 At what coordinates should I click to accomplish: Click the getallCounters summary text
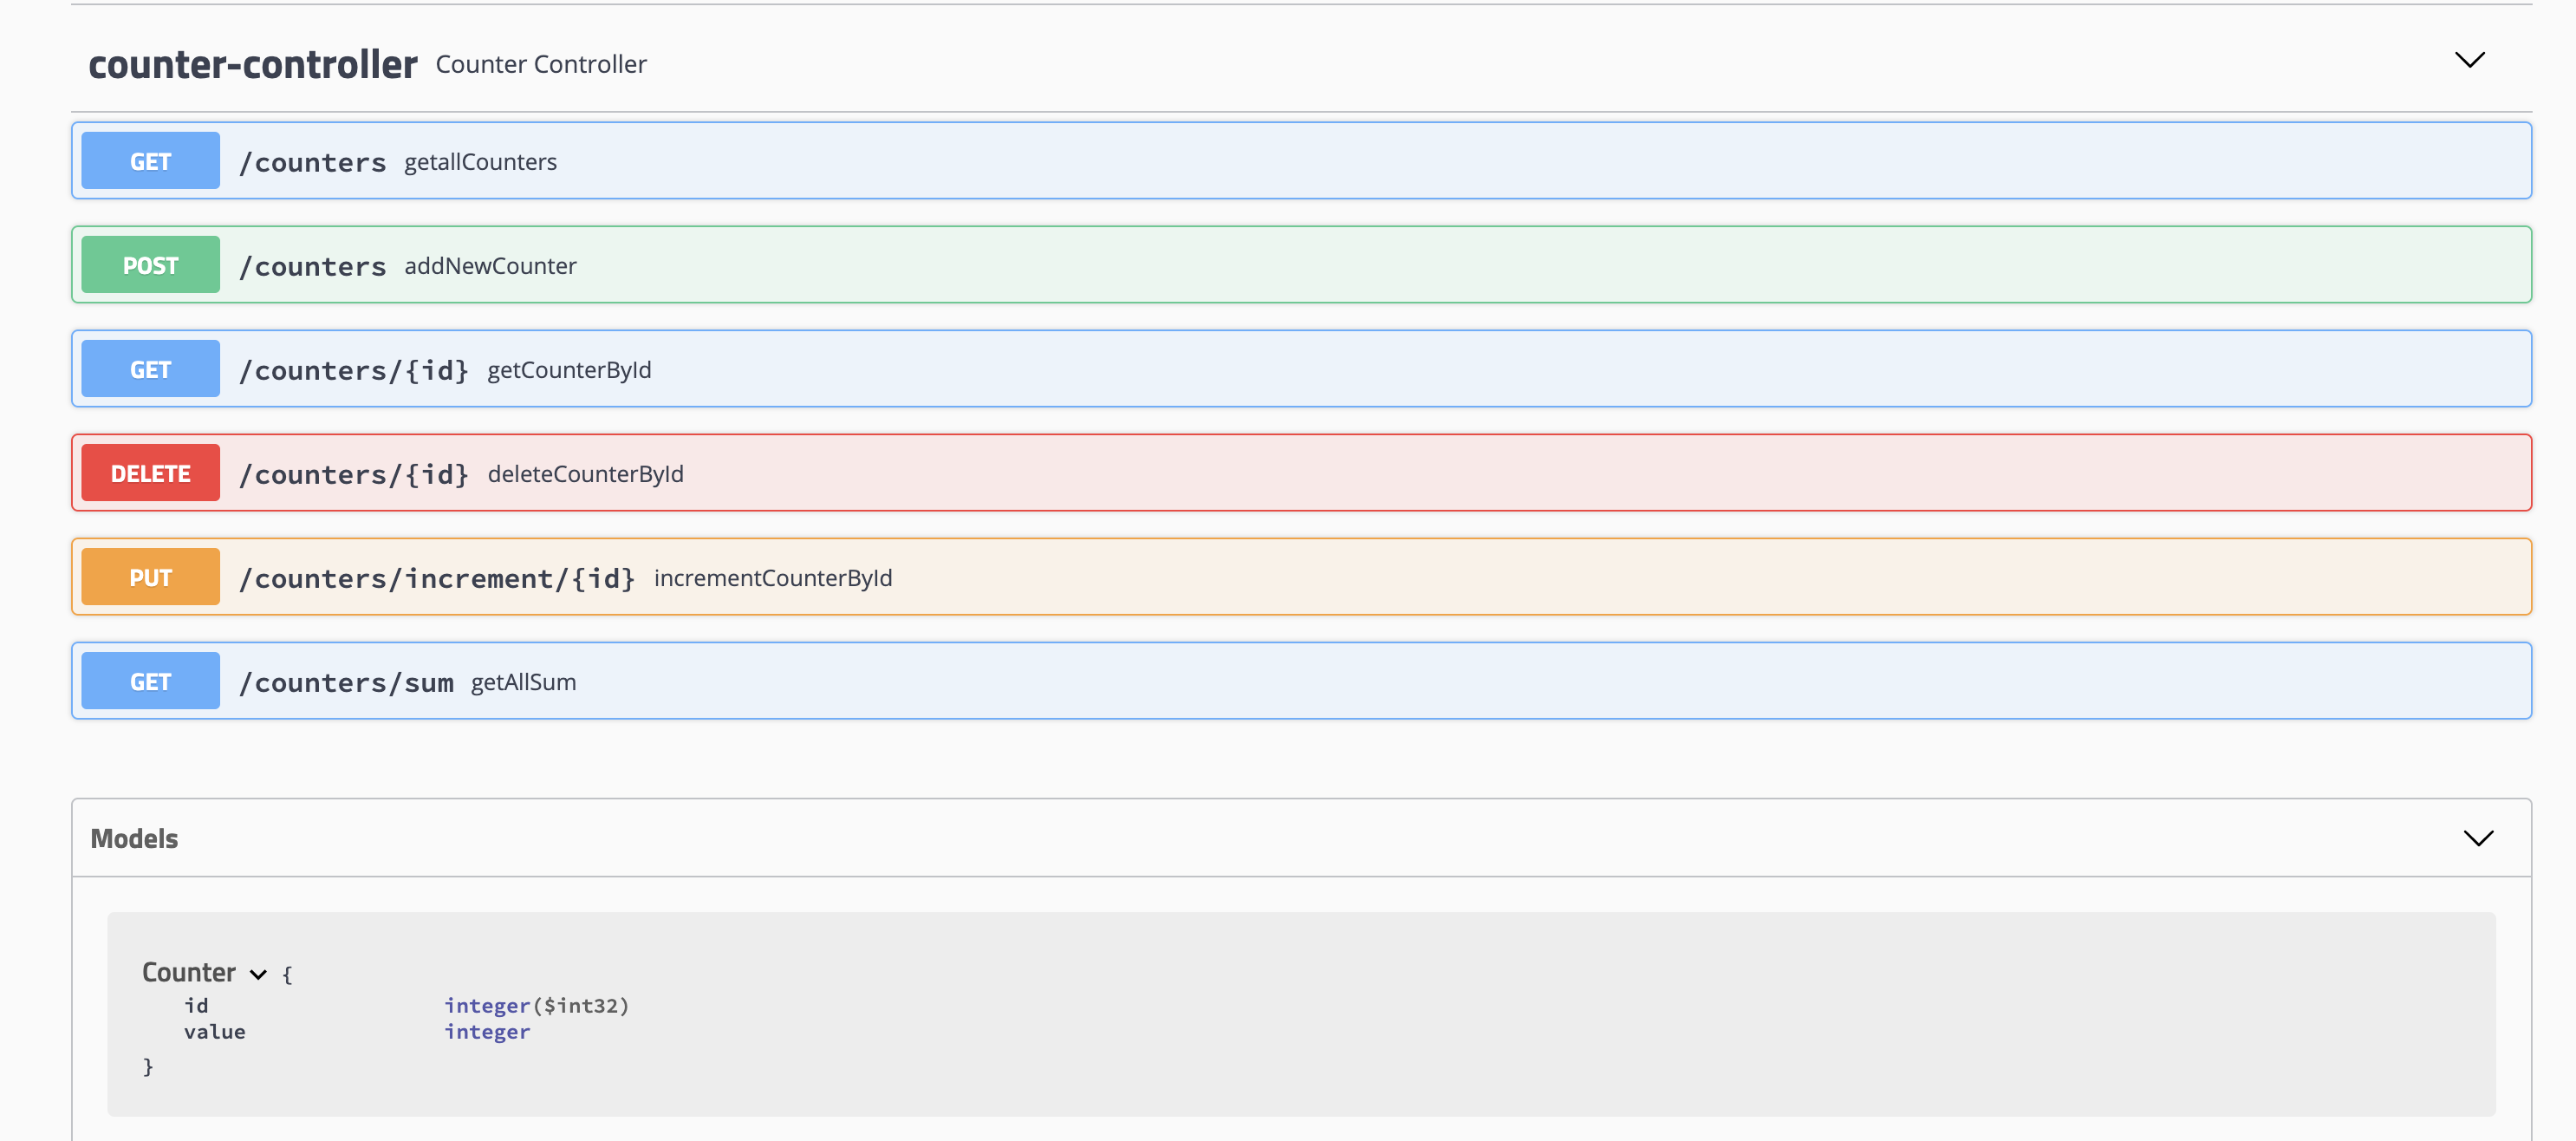pos(480,162)
